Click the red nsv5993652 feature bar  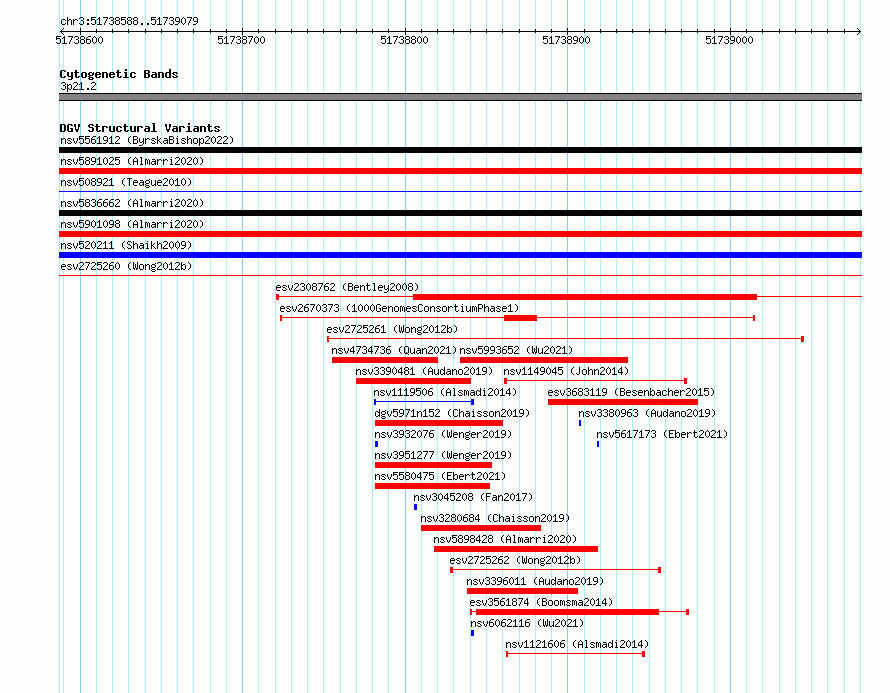coord(544,360)
